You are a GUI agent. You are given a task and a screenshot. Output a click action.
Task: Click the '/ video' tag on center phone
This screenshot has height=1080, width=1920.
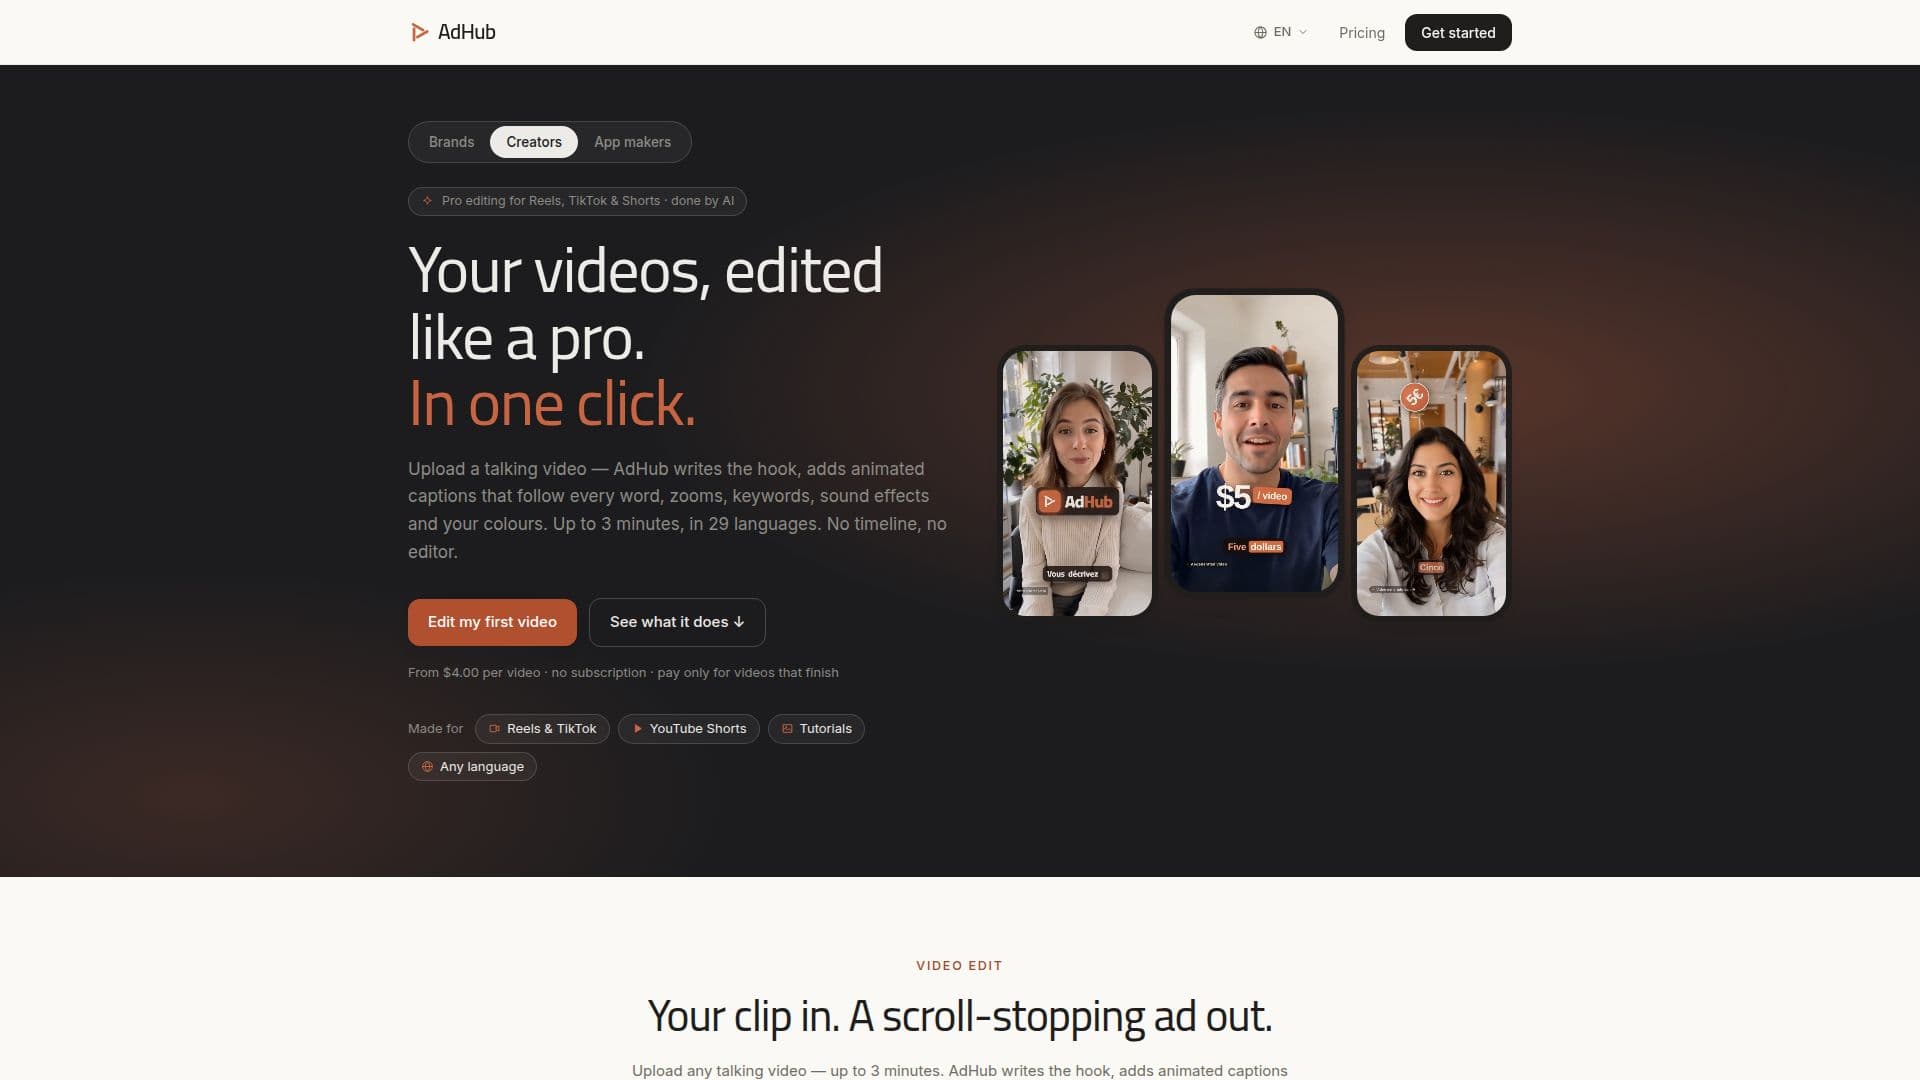[x=1272, y=496]
